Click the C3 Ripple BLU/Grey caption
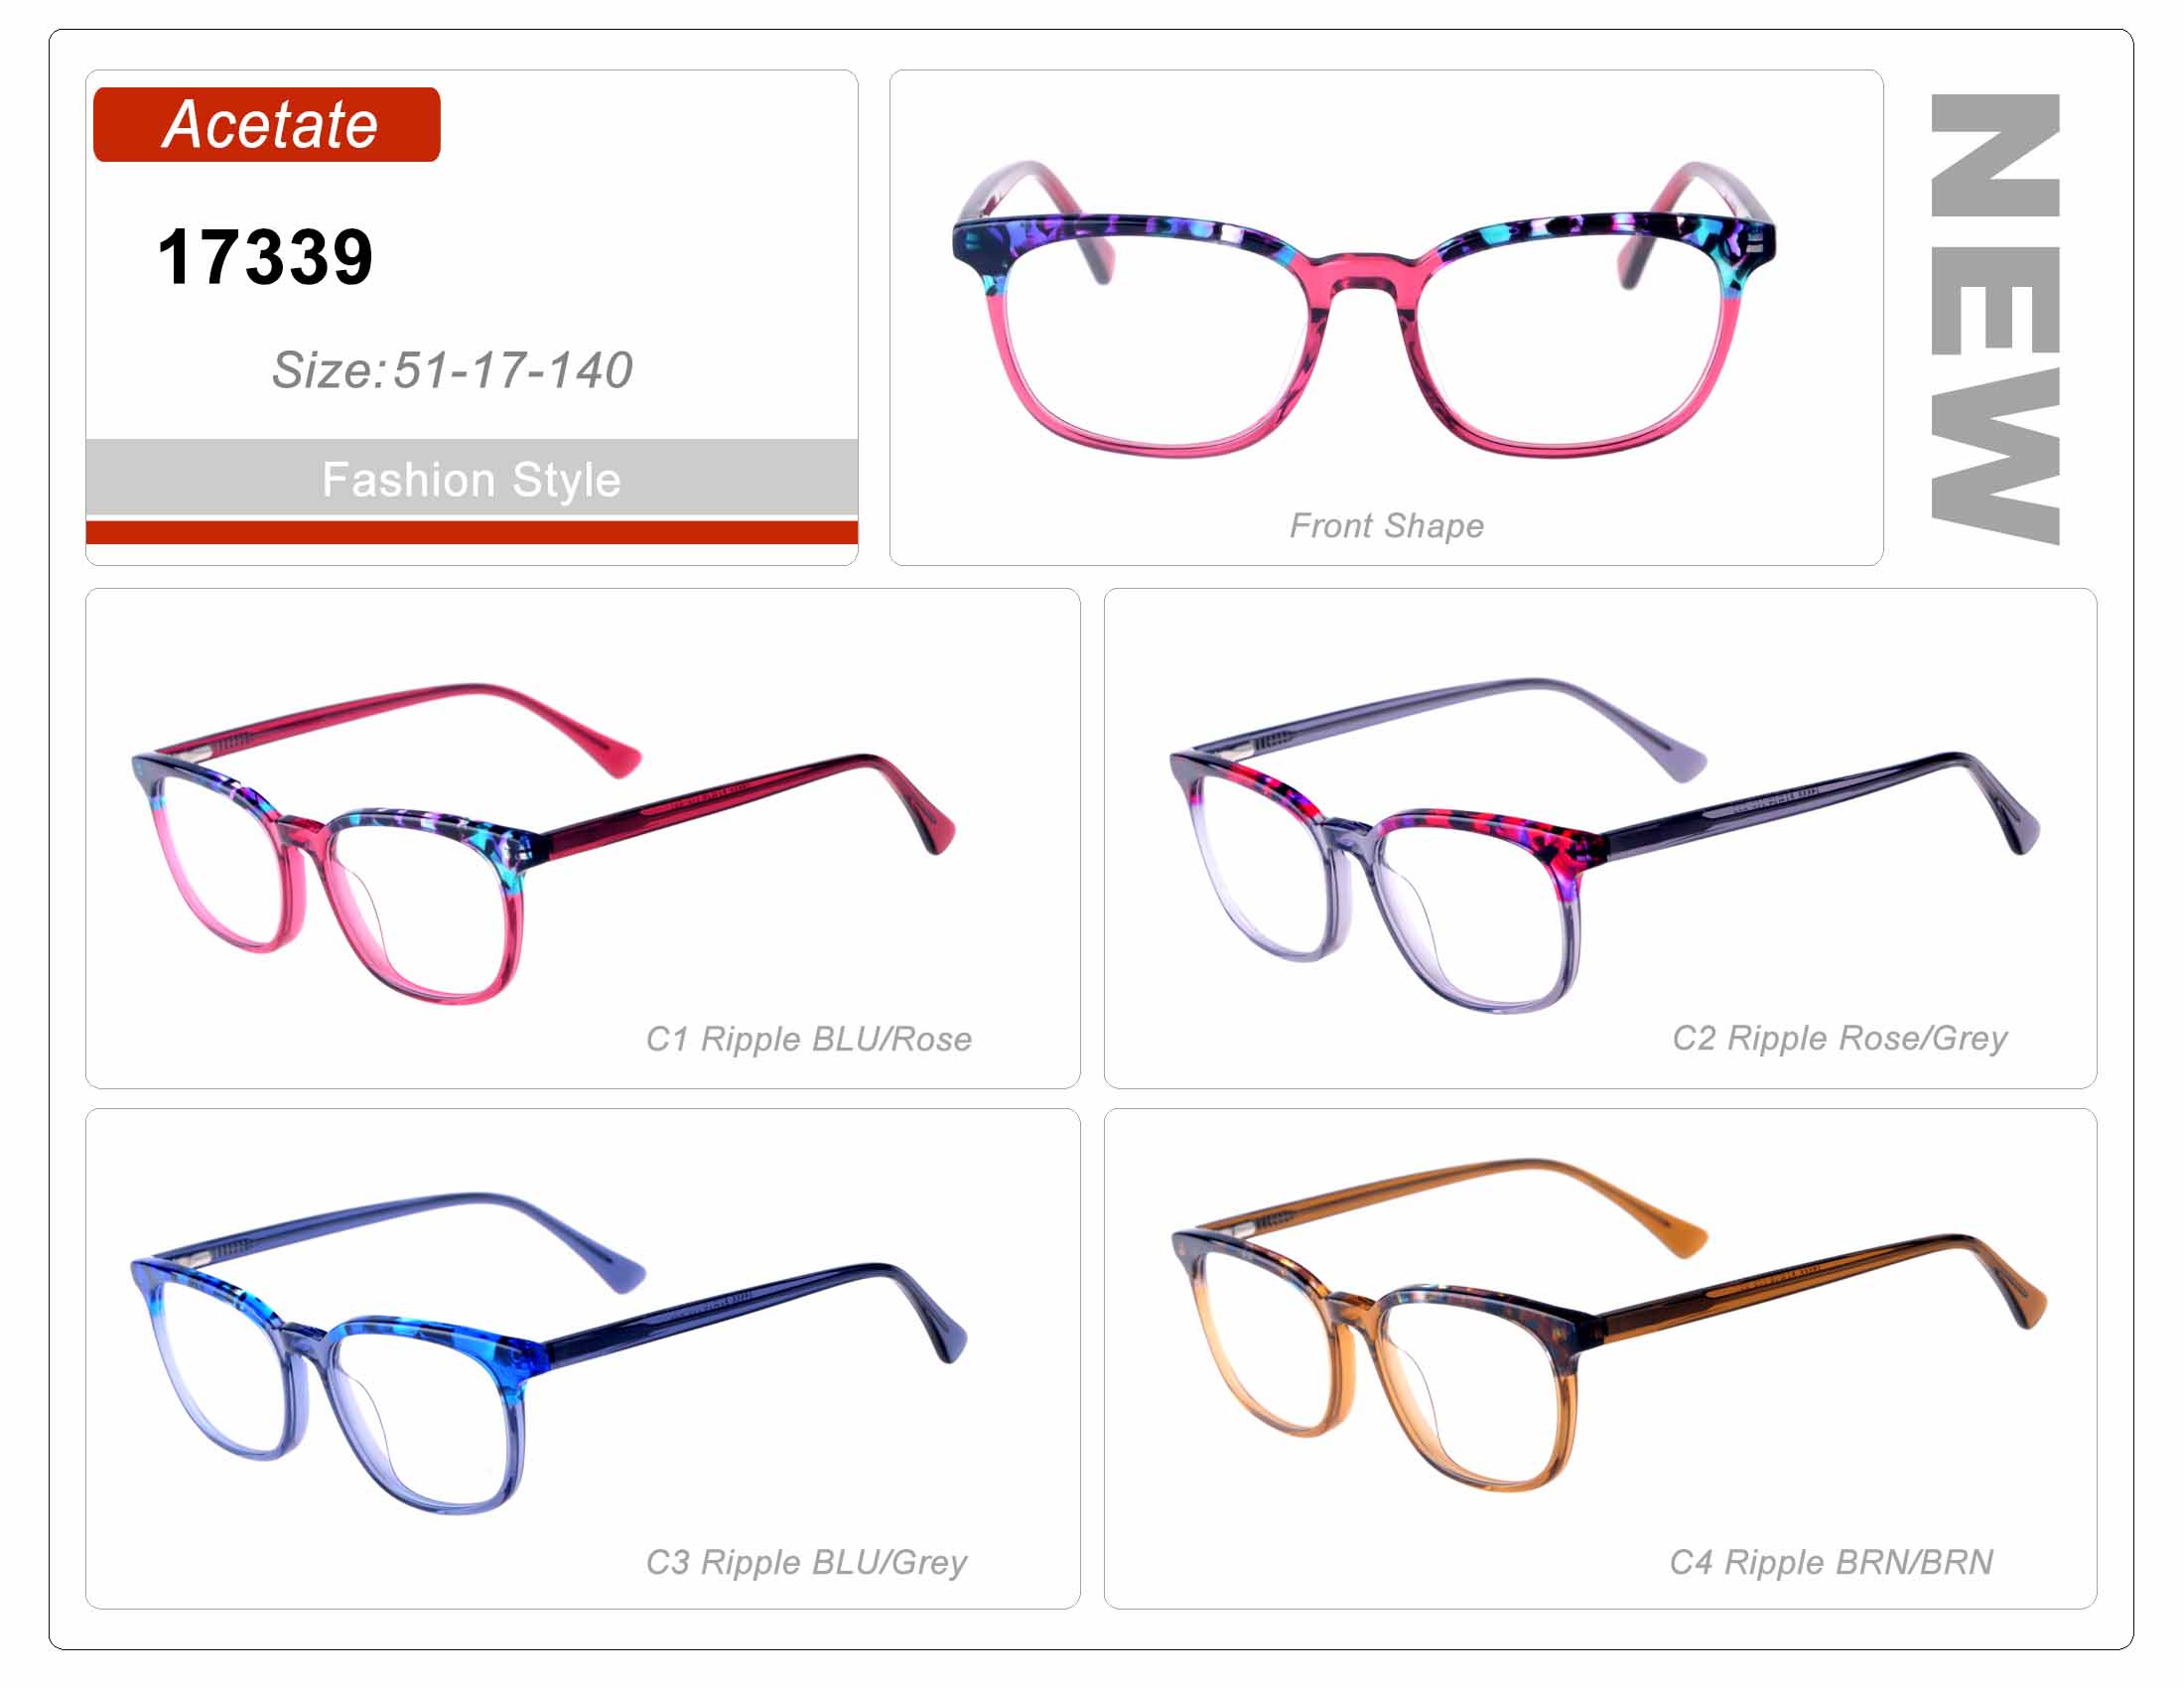The height and width of the screenshot is (1688, 2184). pyautogui.click(x=806, y=1562)
